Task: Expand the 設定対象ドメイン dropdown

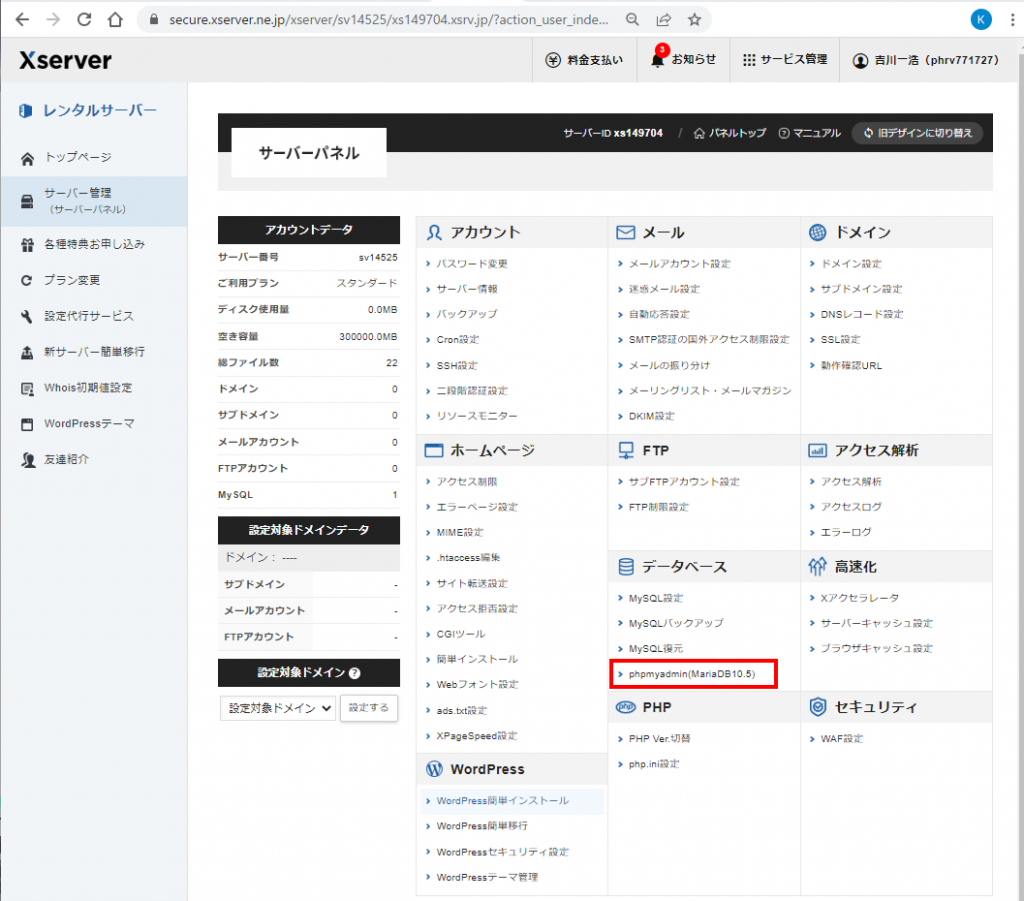Action: 278,708
